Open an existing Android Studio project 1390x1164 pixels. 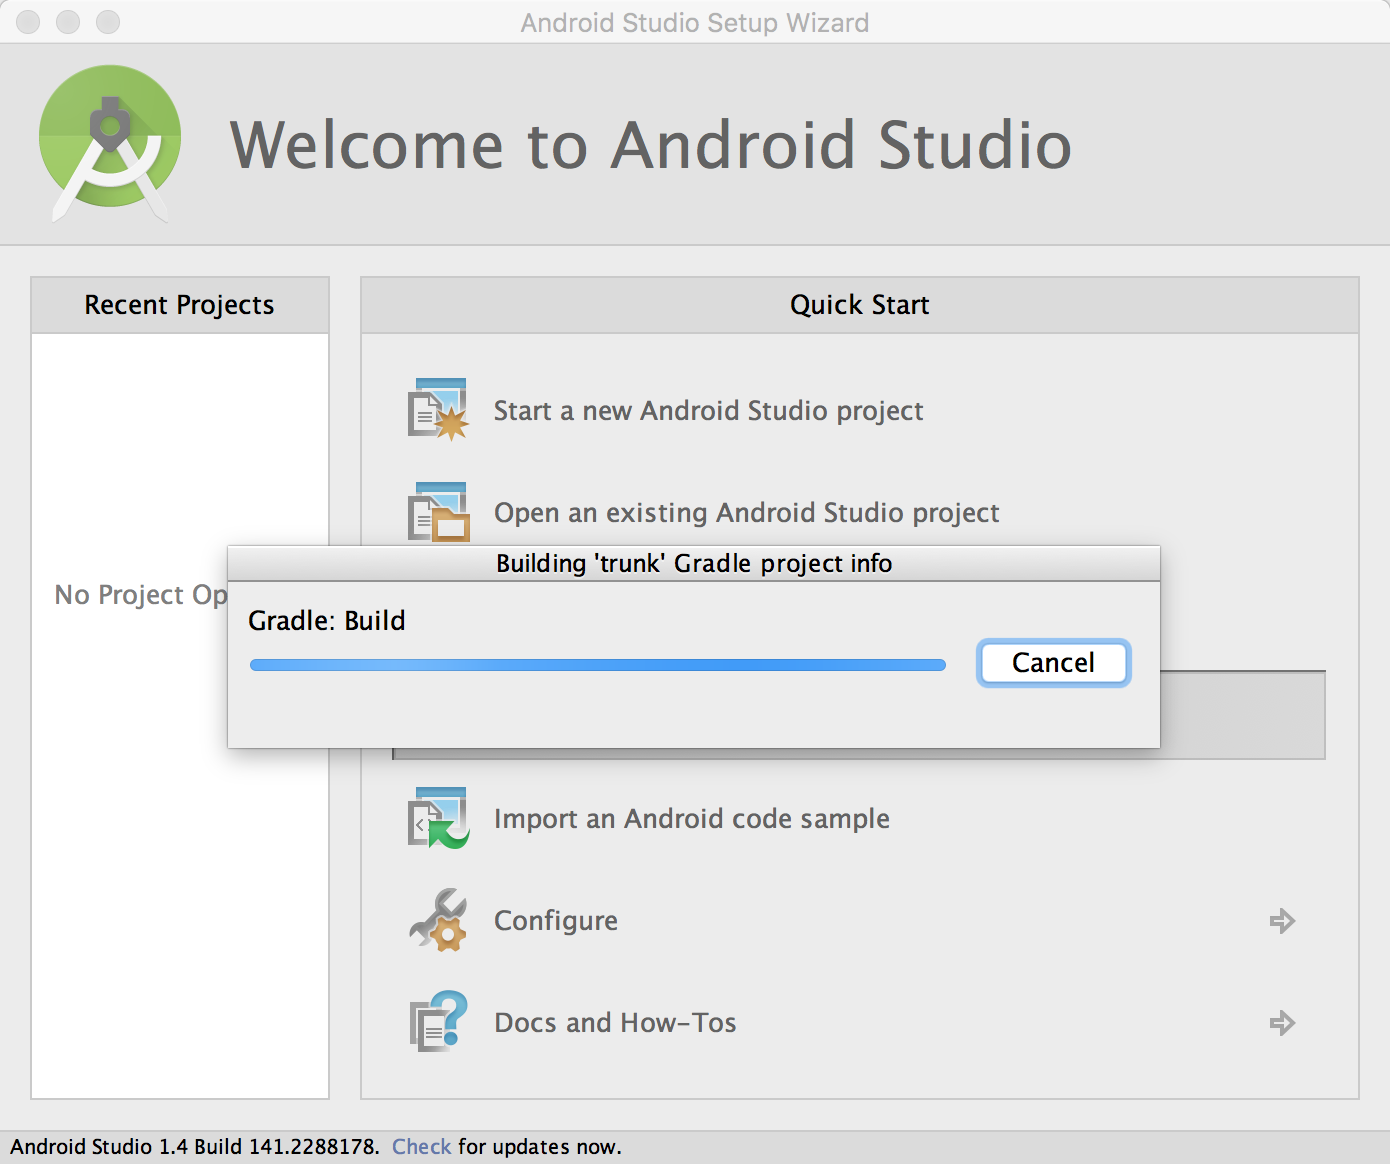click(x=746, y=513)
